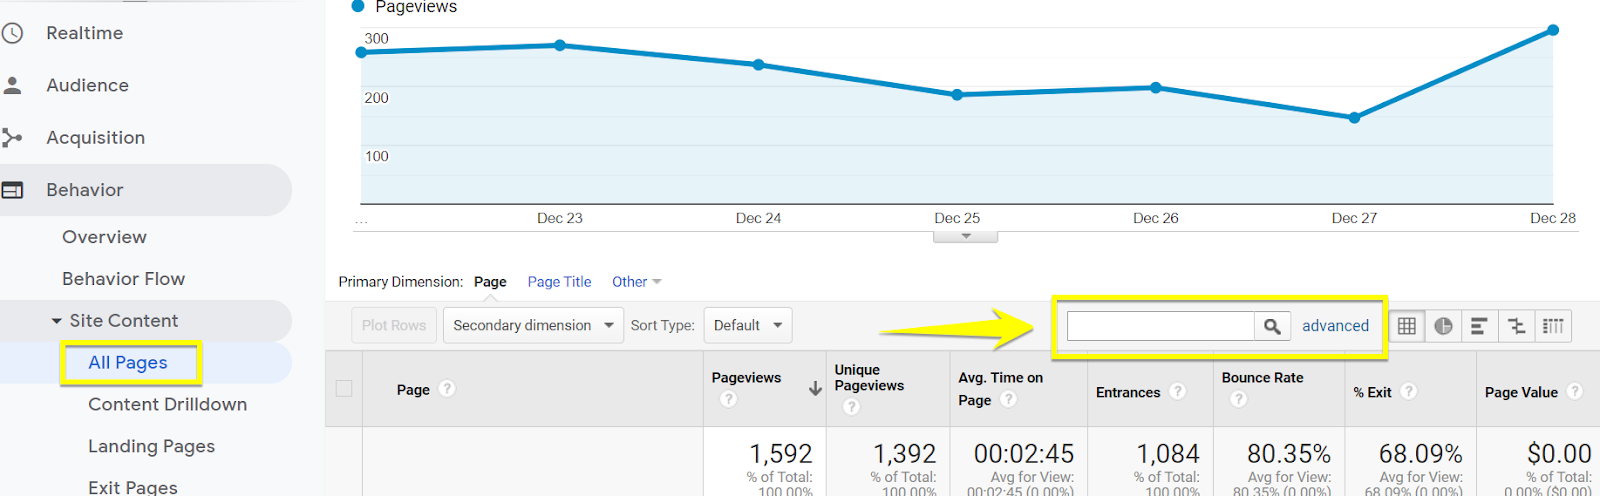This screenshot has height=496, width=1600.
Task: Switch to Data table view icon
Action: pyautogui.click(x=1407, y=326)
